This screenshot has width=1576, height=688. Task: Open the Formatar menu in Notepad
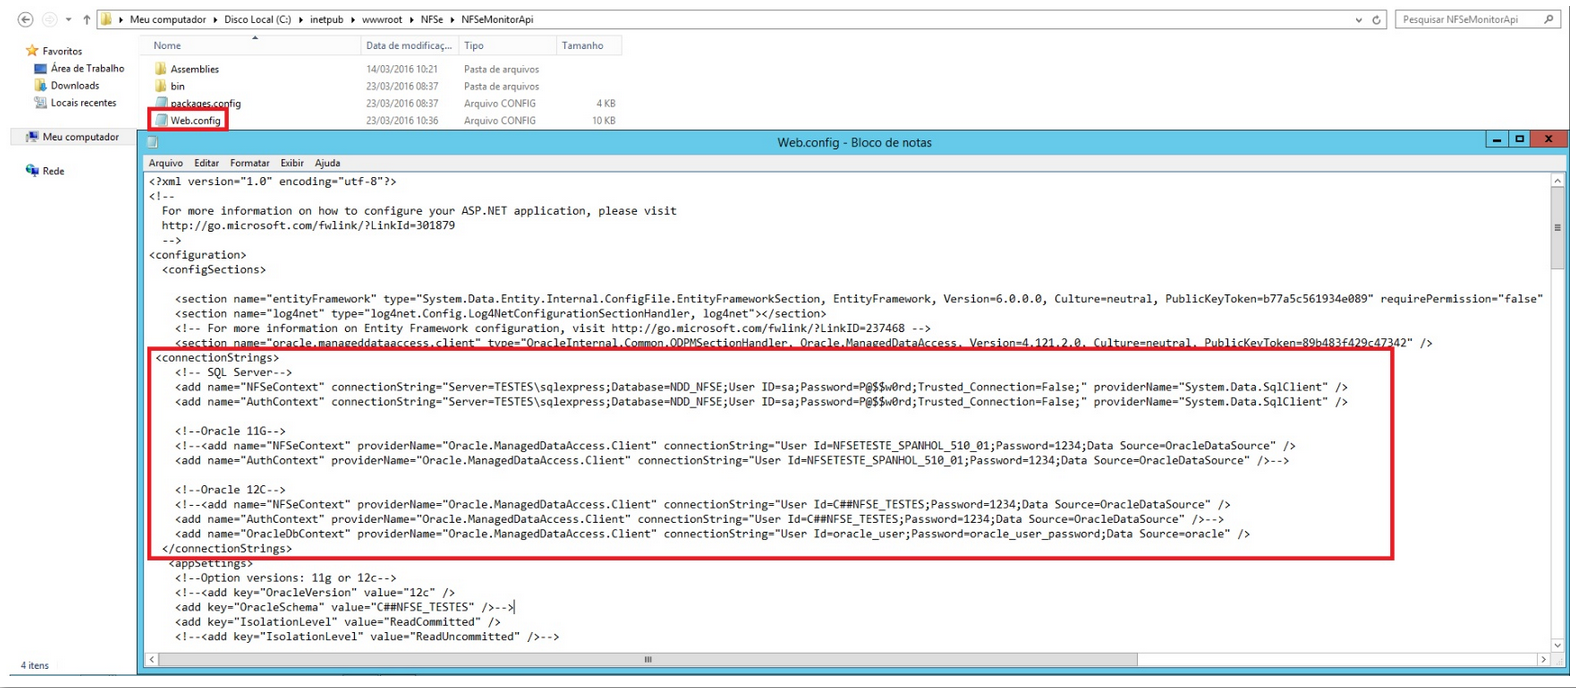coord(249,163)
